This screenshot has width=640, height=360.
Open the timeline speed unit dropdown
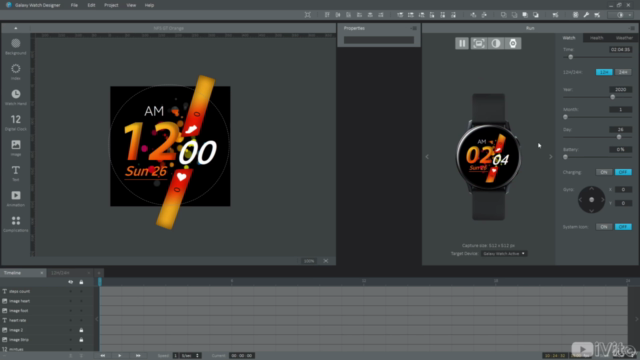[190, 356]
